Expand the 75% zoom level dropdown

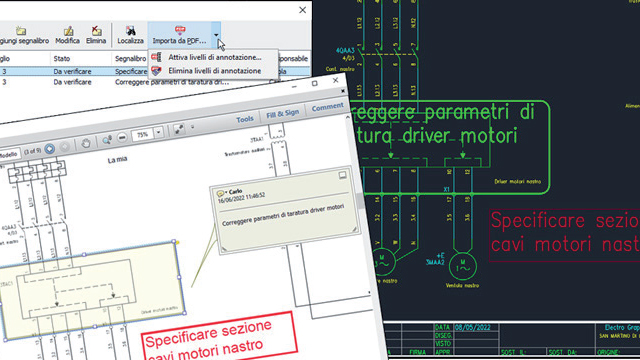tap(158, 132)
